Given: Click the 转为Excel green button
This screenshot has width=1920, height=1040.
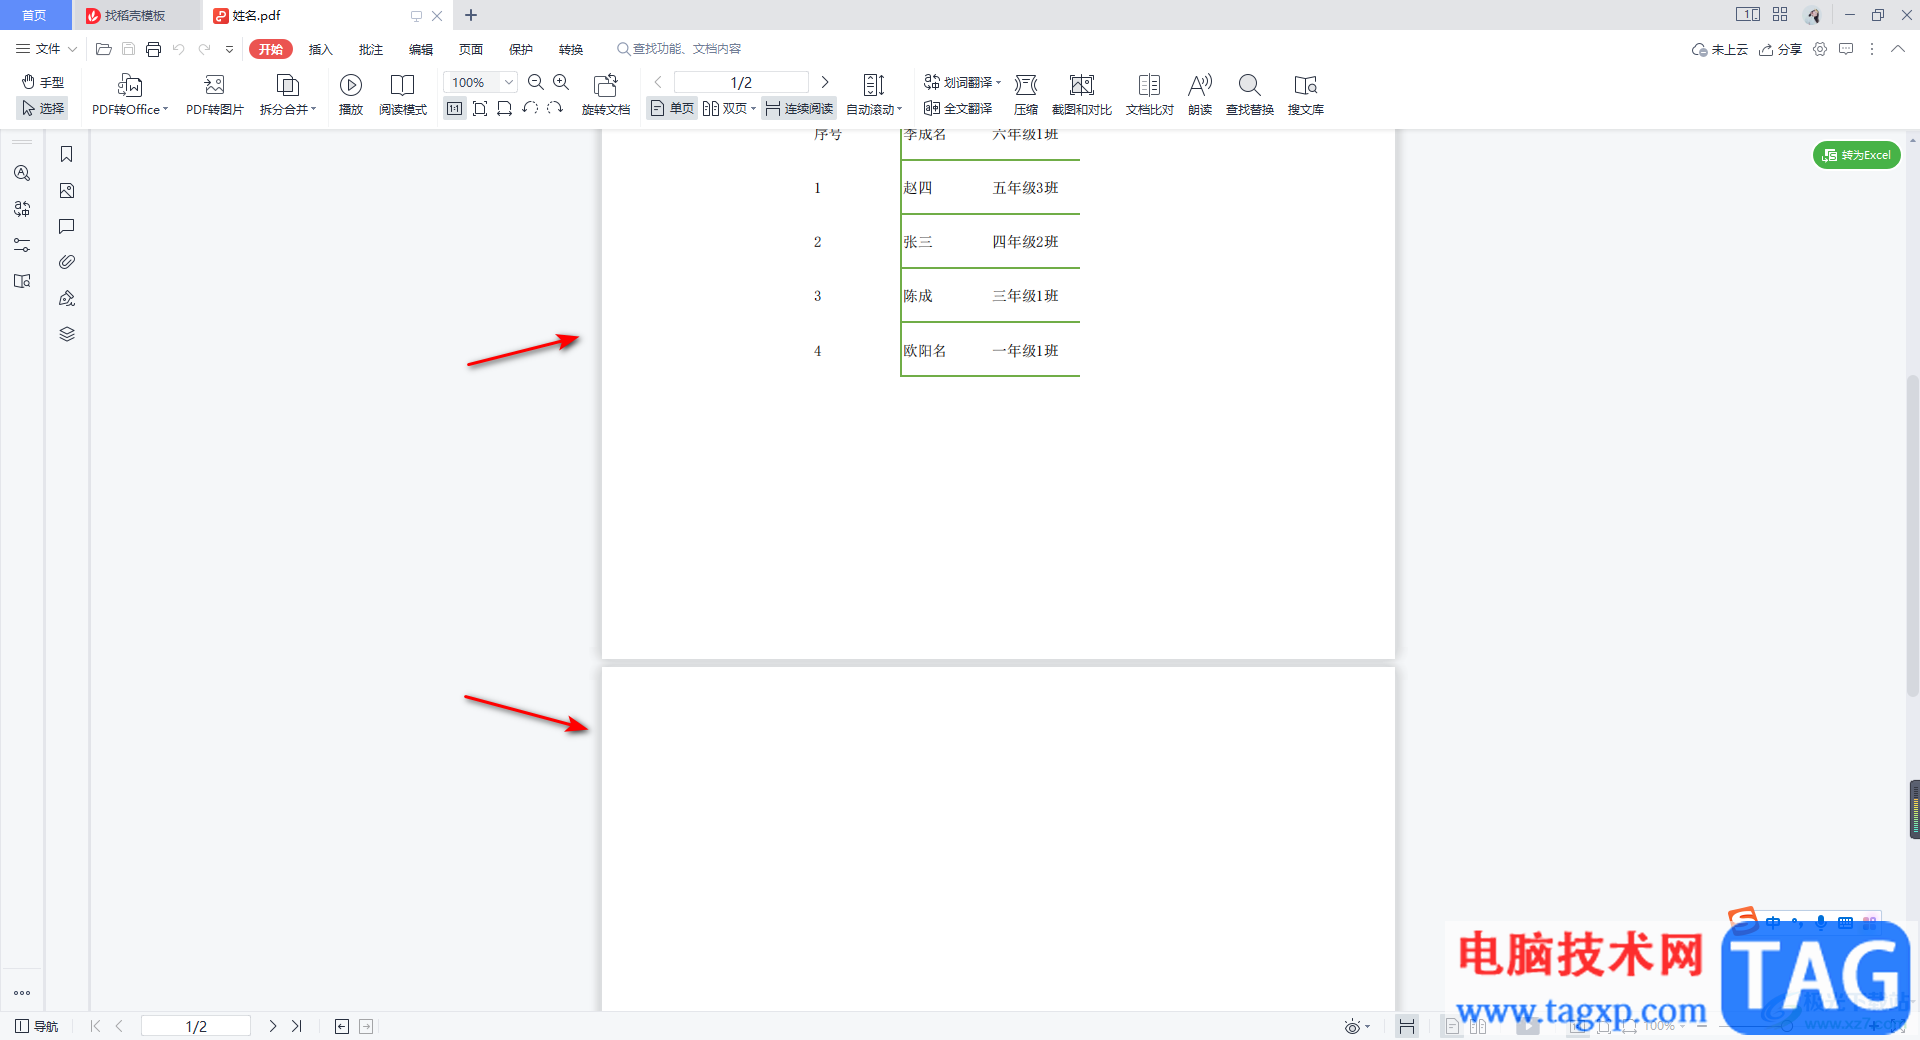Looking at the screenshot, I should (1857, 155).
